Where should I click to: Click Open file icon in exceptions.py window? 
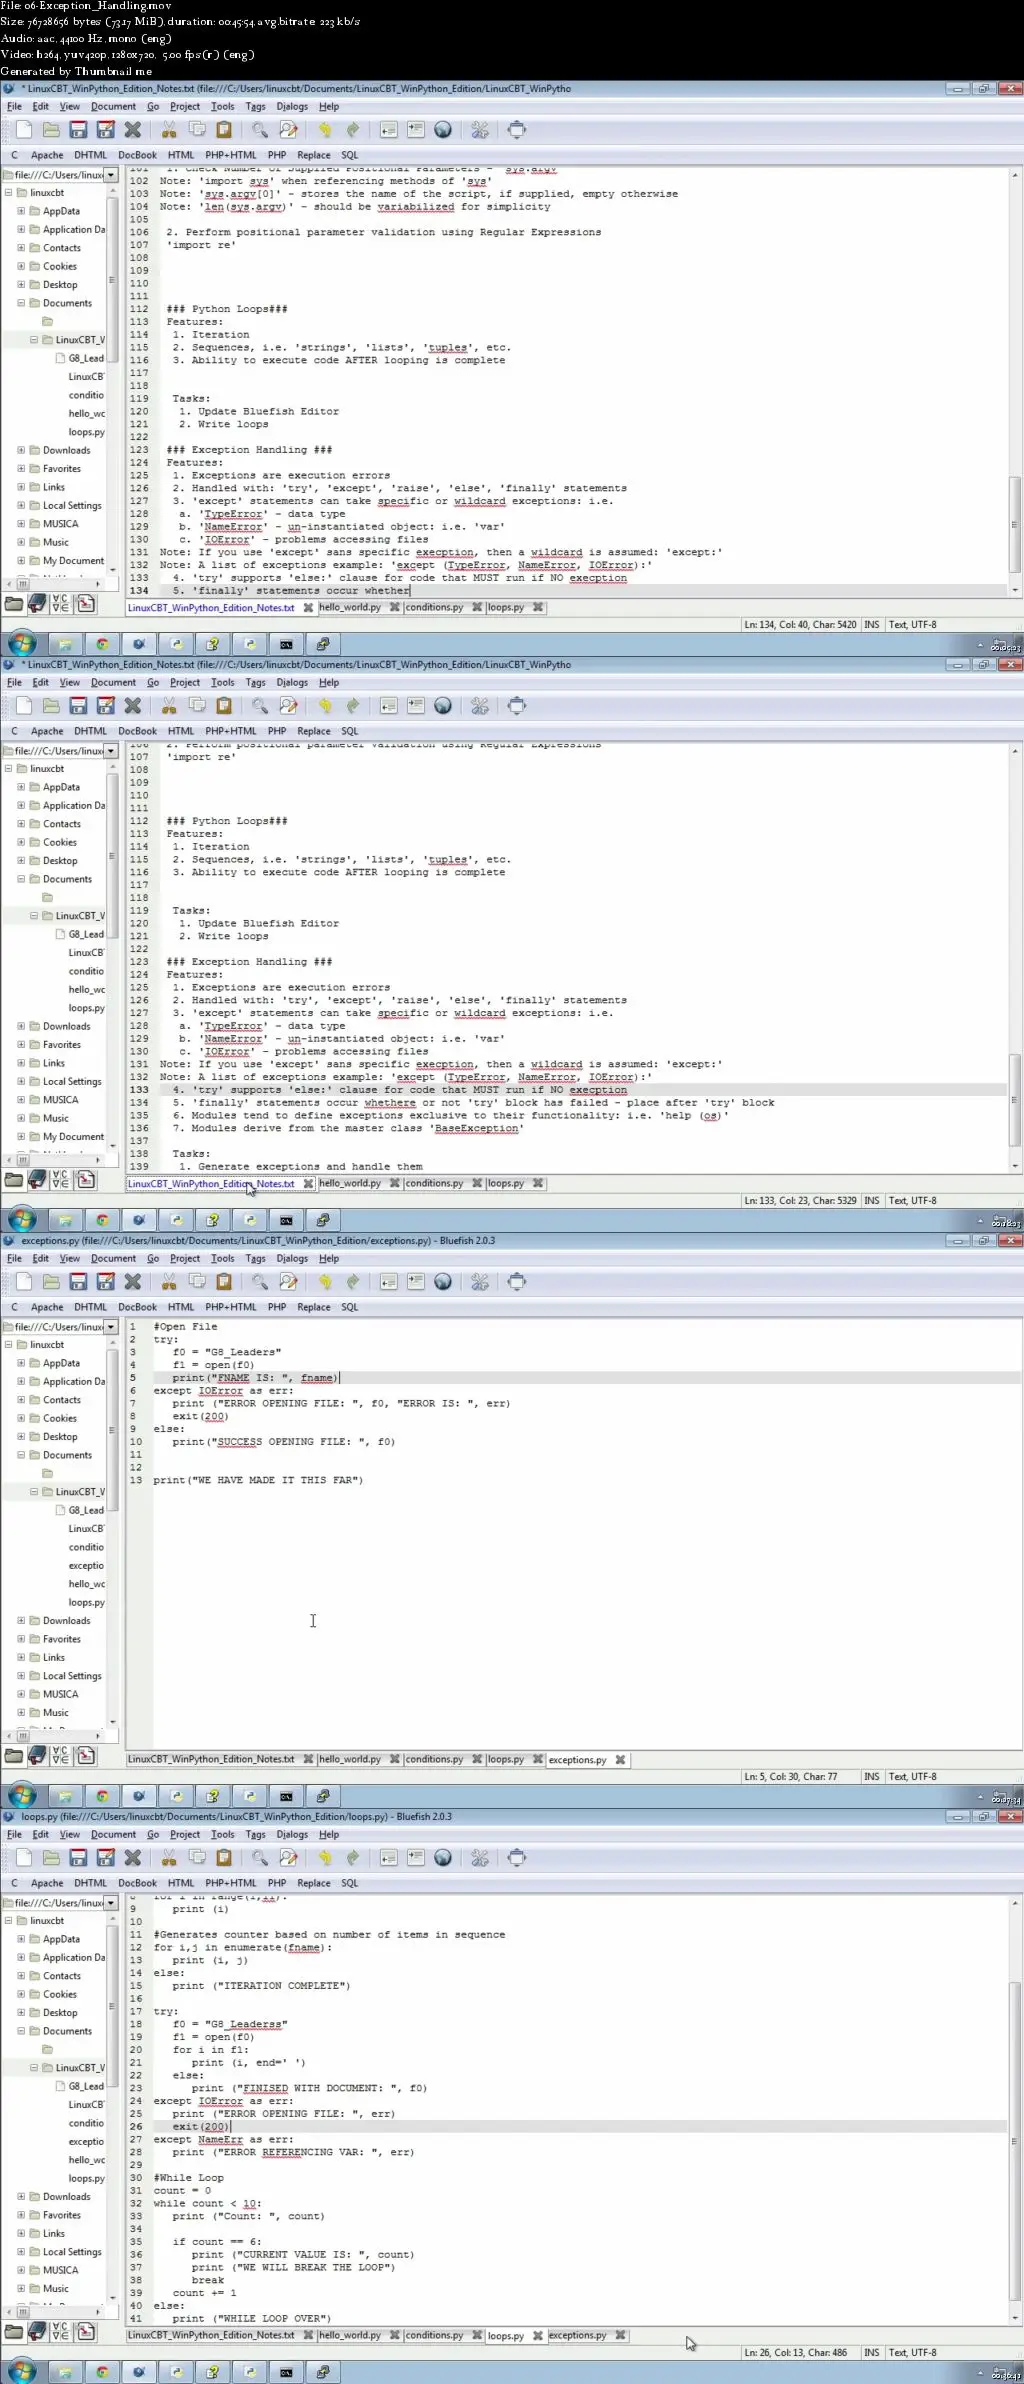coord(51,1281)
